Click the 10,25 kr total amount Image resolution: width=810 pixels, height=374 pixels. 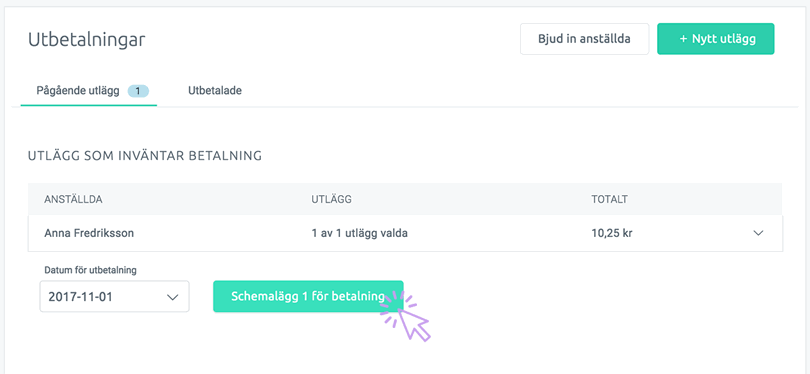612,233
